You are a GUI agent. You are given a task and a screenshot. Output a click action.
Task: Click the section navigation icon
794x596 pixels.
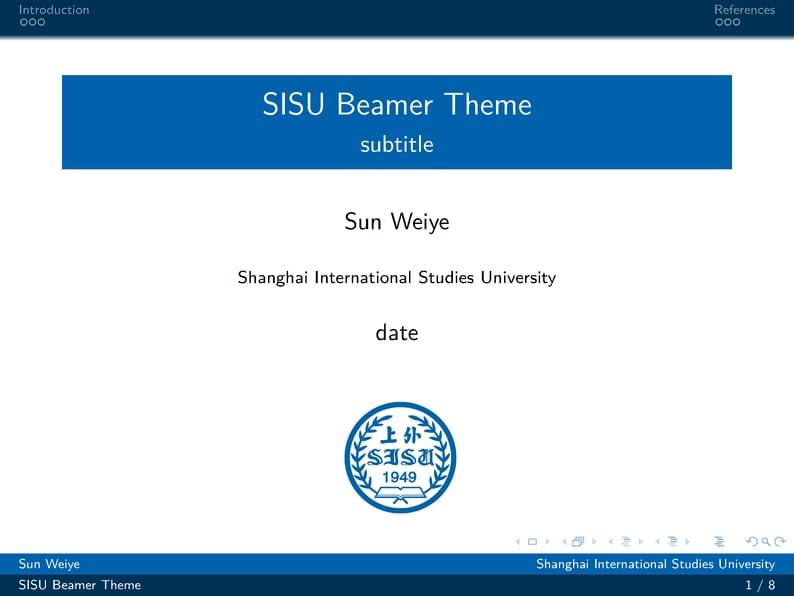coord(672,542)
